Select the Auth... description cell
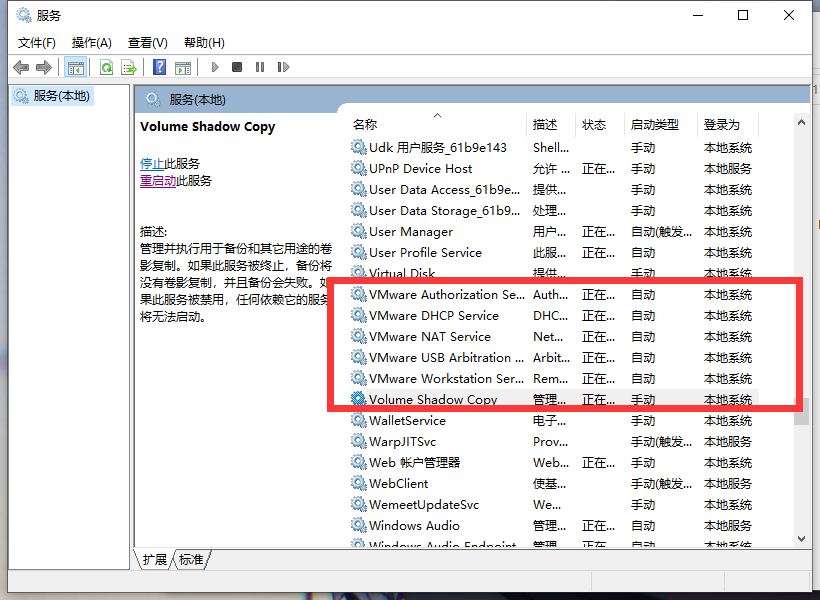Image resolution: width=820 pixels, height=600 pixels. (x=550, y=295)
